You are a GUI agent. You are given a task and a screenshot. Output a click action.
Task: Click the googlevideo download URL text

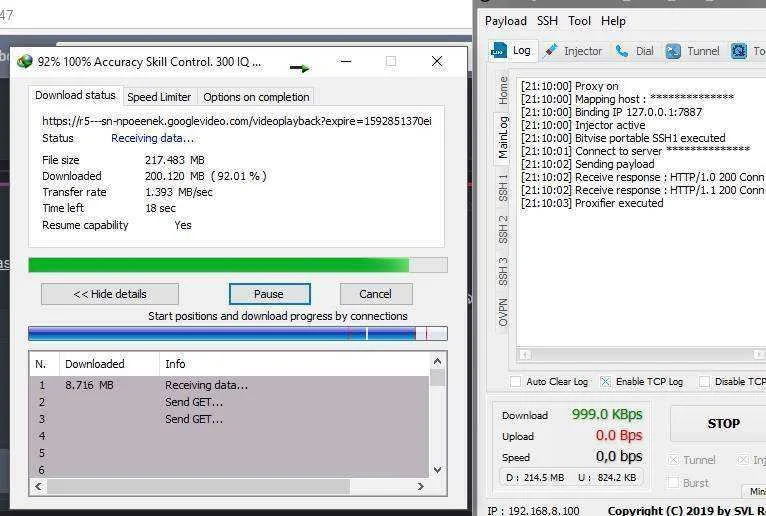(x=236, y=121)
